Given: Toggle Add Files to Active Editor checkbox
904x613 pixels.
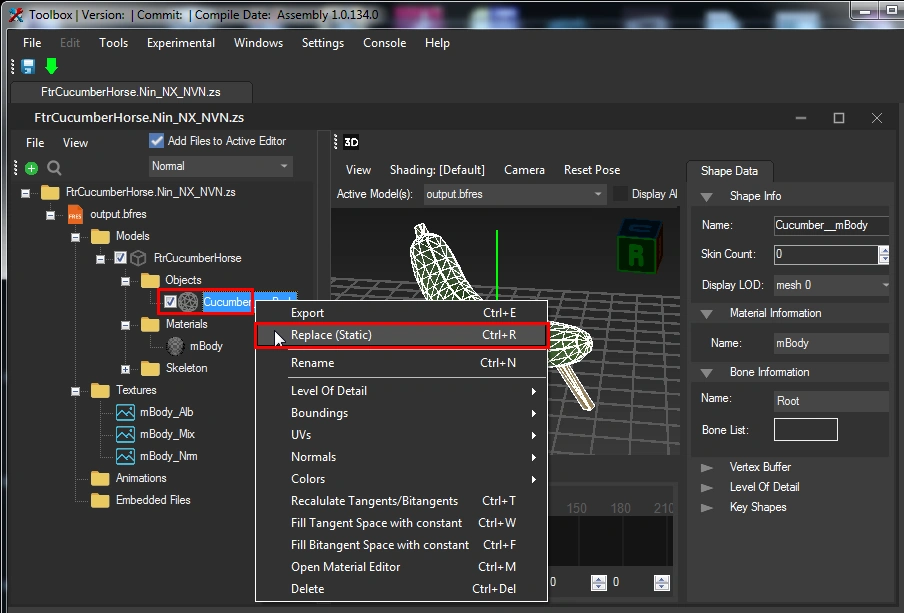Looking at the screenshot, I should point(156,141).
